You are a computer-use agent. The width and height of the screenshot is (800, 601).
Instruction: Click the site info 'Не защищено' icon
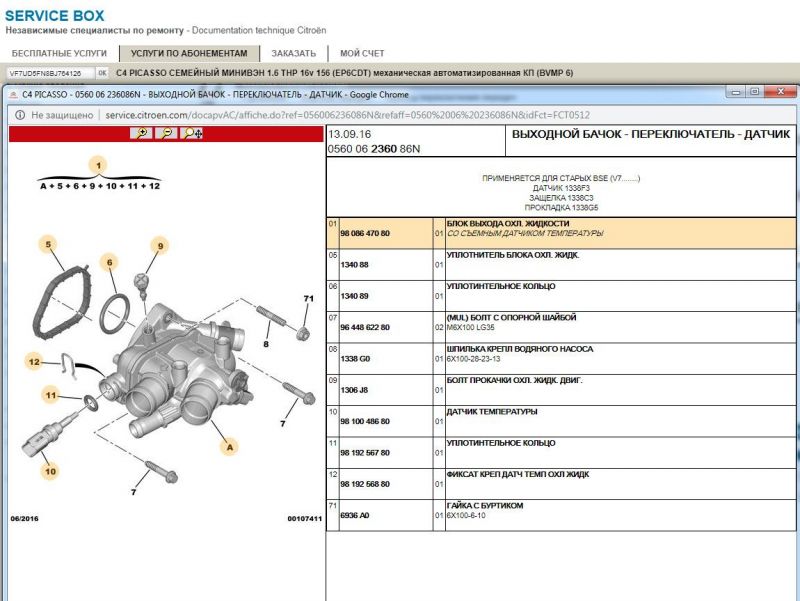click(x=21, y=115)
